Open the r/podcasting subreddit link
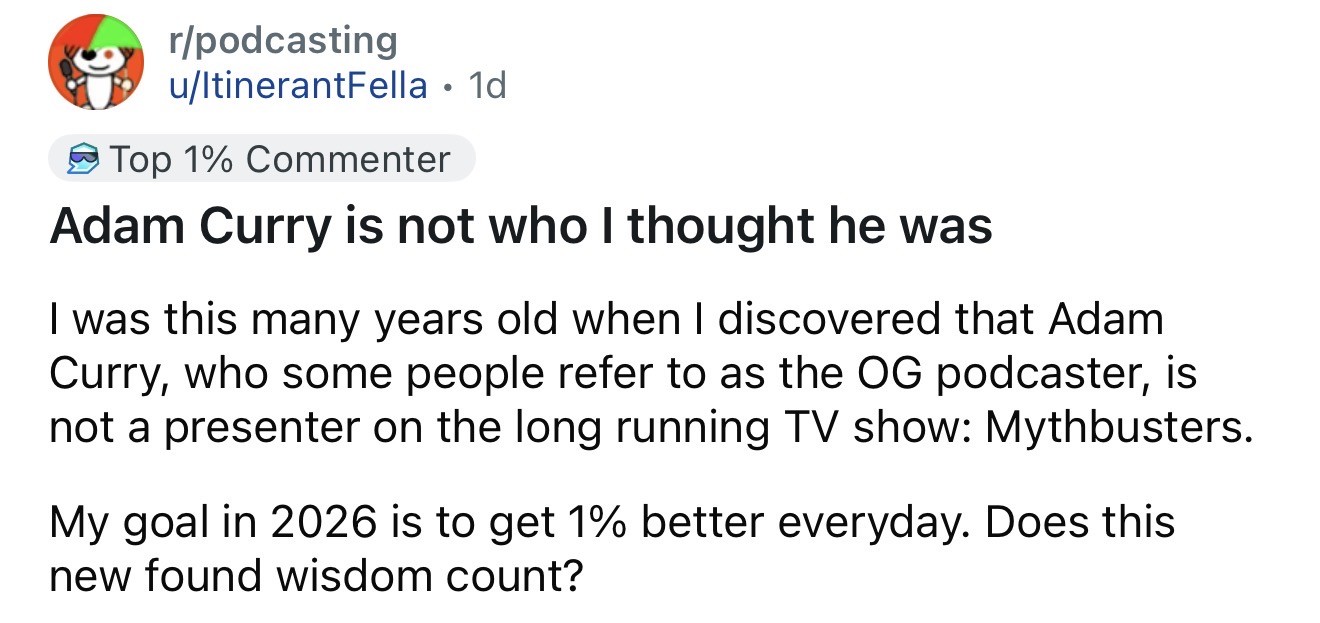The image size is (1320, 623). click(x=282, y=40)
